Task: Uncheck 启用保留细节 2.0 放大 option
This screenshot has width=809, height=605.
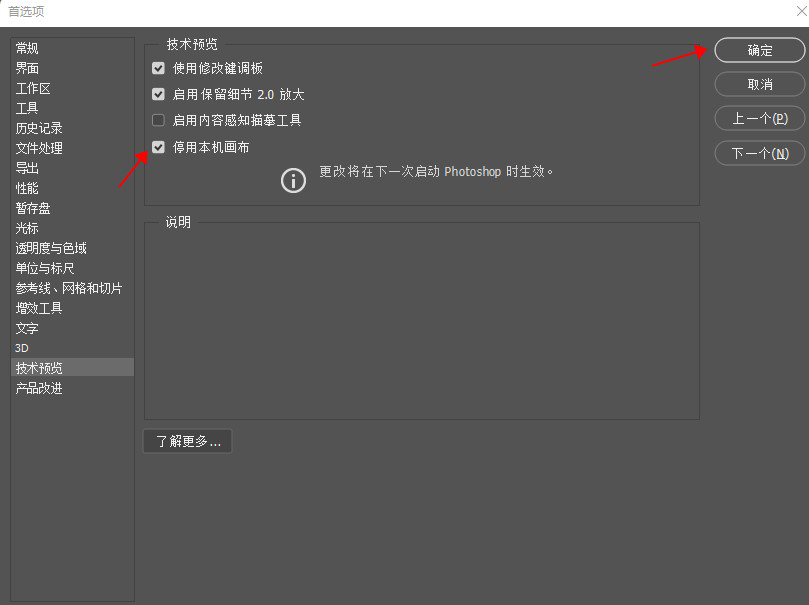Action: (158, 94)
